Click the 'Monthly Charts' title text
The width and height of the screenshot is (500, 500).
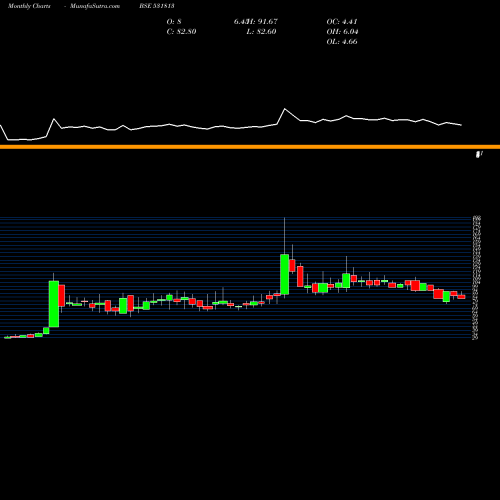click(x=29, y=6)
